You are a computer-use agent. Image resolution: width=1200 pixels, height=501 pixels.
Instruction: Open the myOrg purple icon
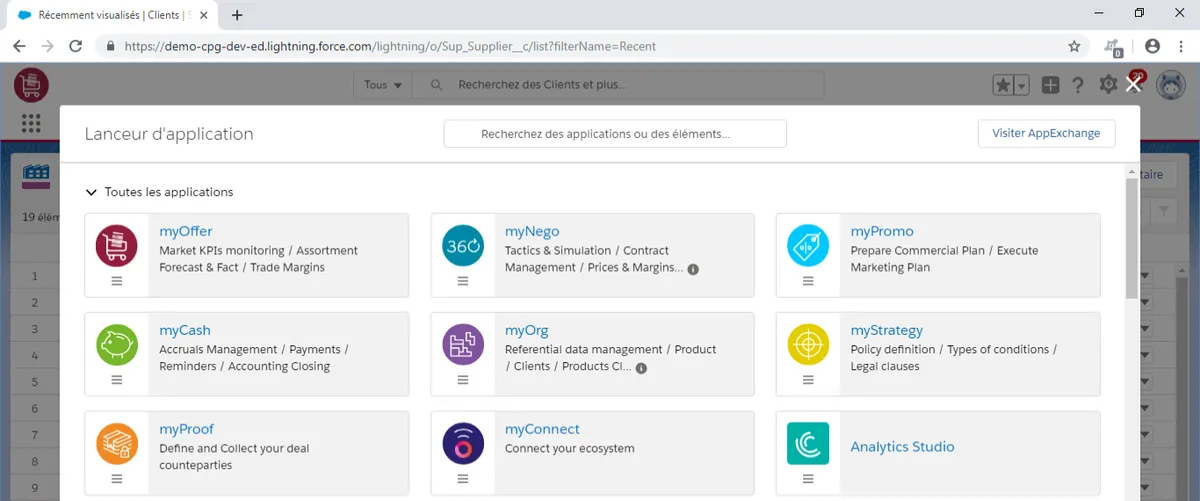462,345
